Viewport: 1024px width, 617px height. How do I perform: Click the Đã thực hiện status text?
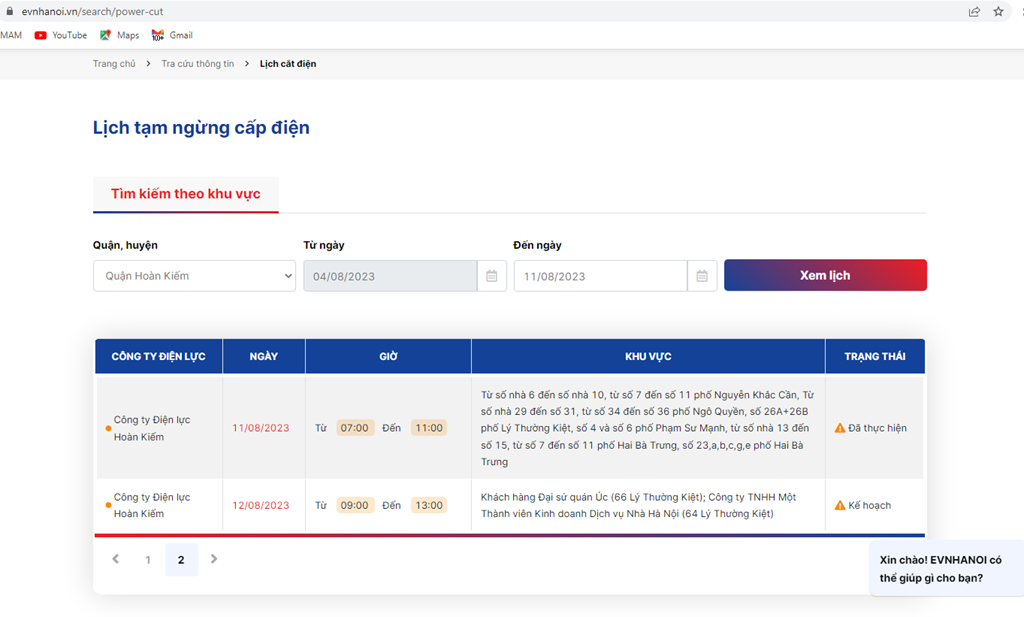877,428
